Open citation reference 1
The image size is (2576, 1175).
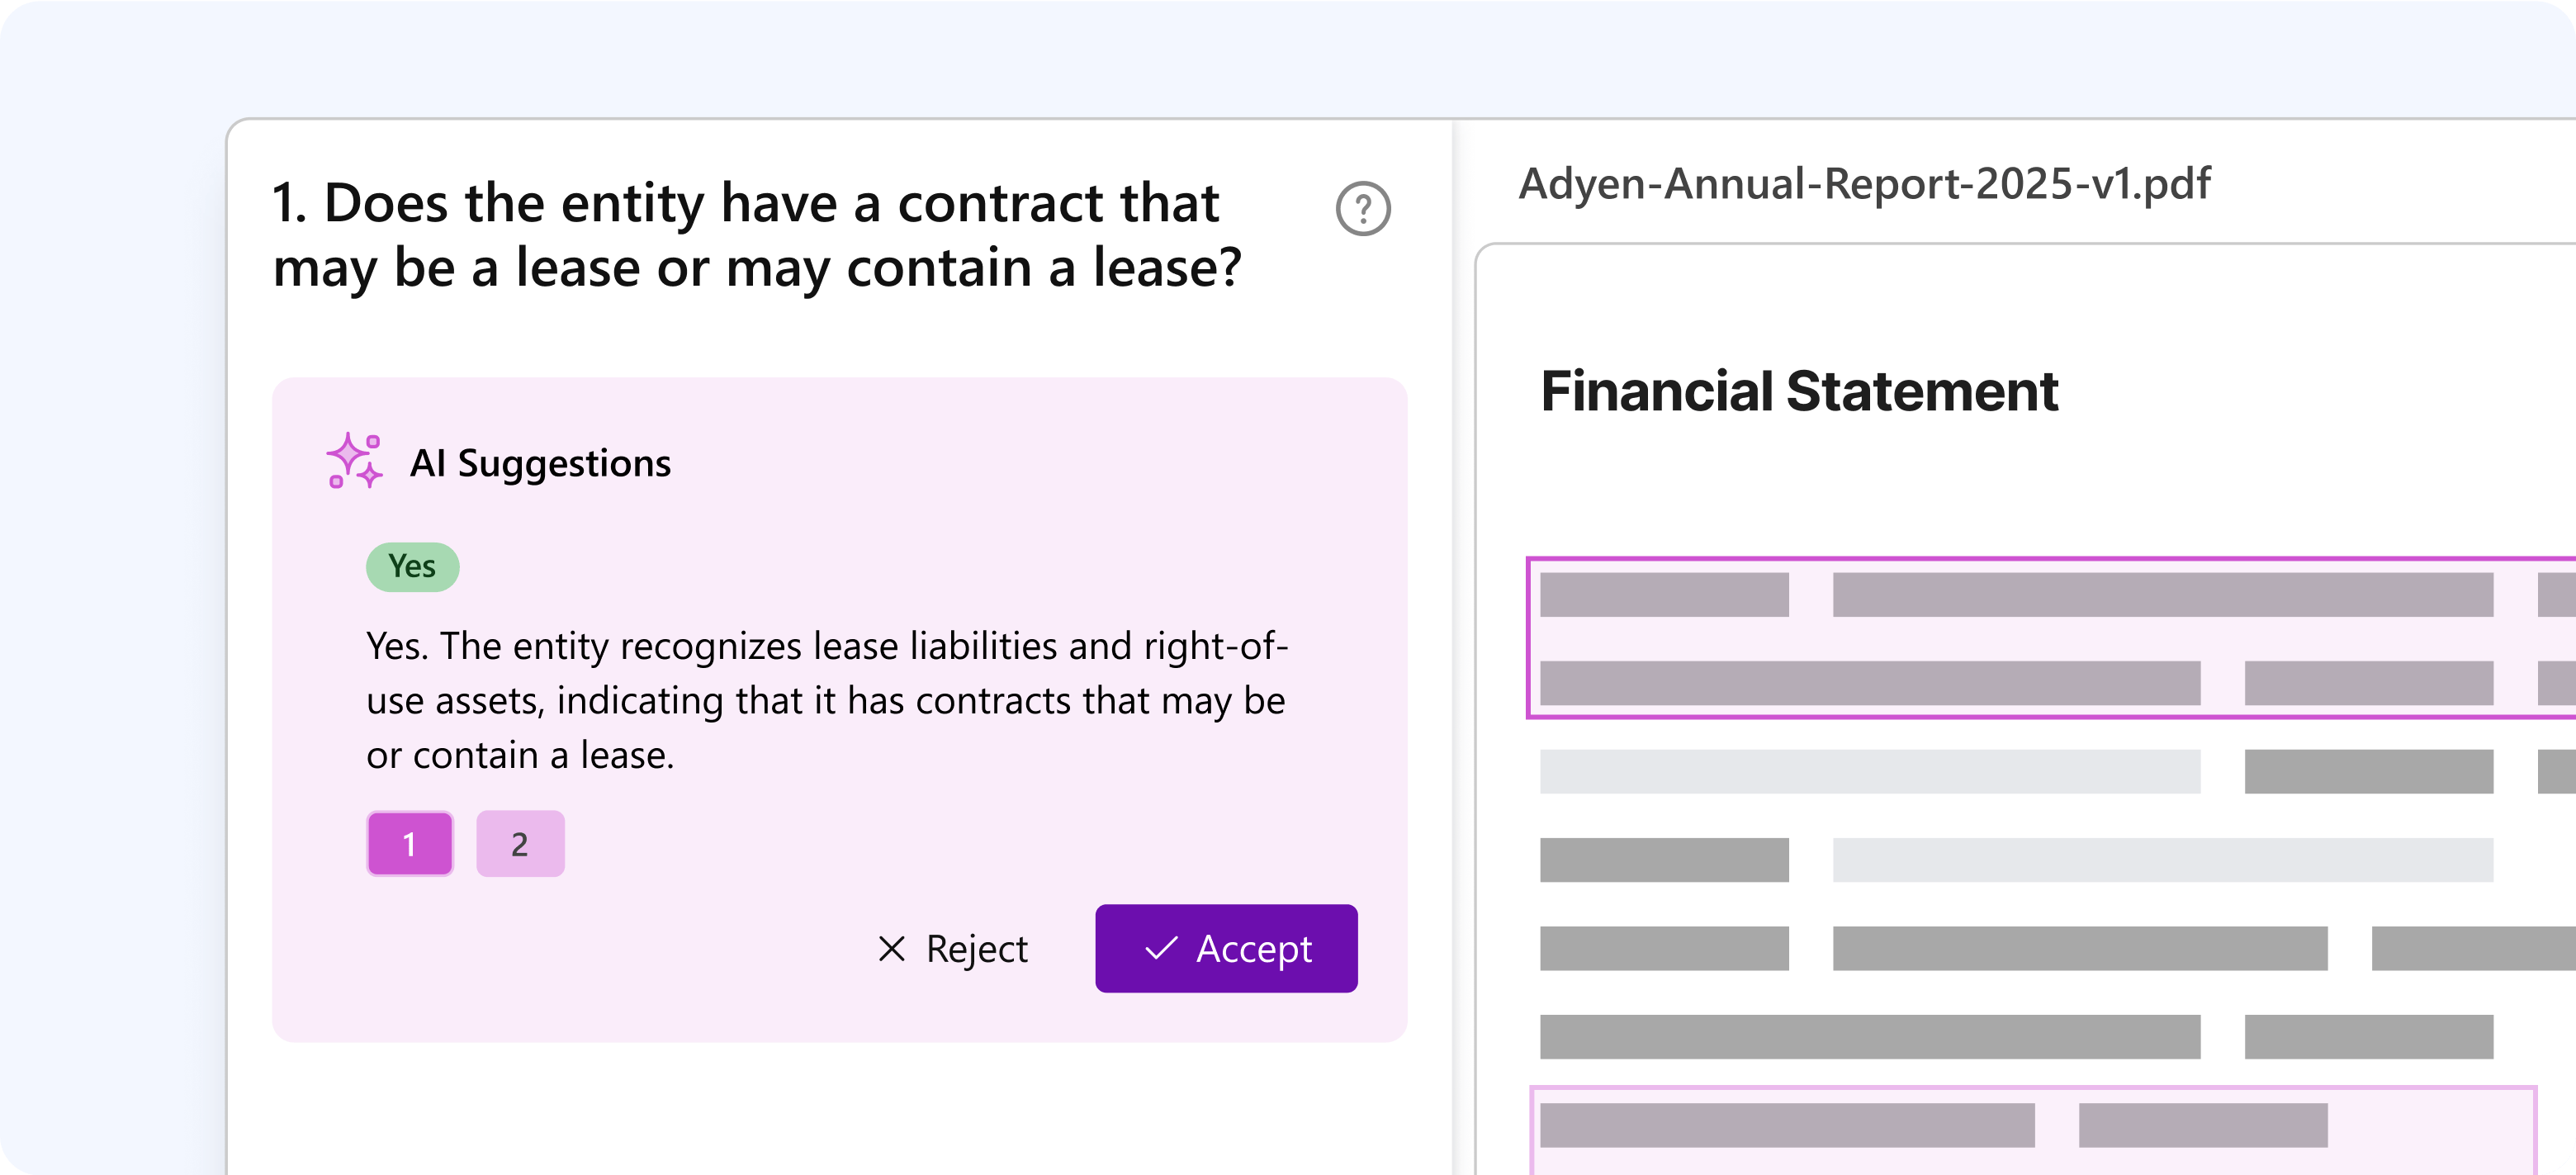(x=410, y=844)
